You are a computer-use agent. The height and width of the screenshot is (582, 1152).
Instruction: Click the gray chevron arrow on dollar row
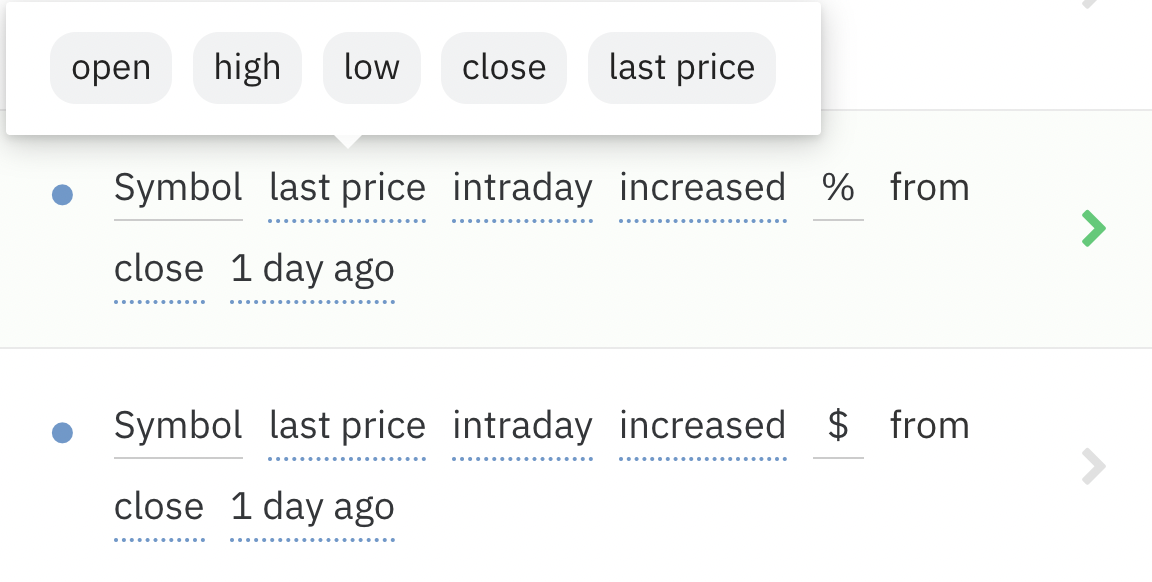1094,466
